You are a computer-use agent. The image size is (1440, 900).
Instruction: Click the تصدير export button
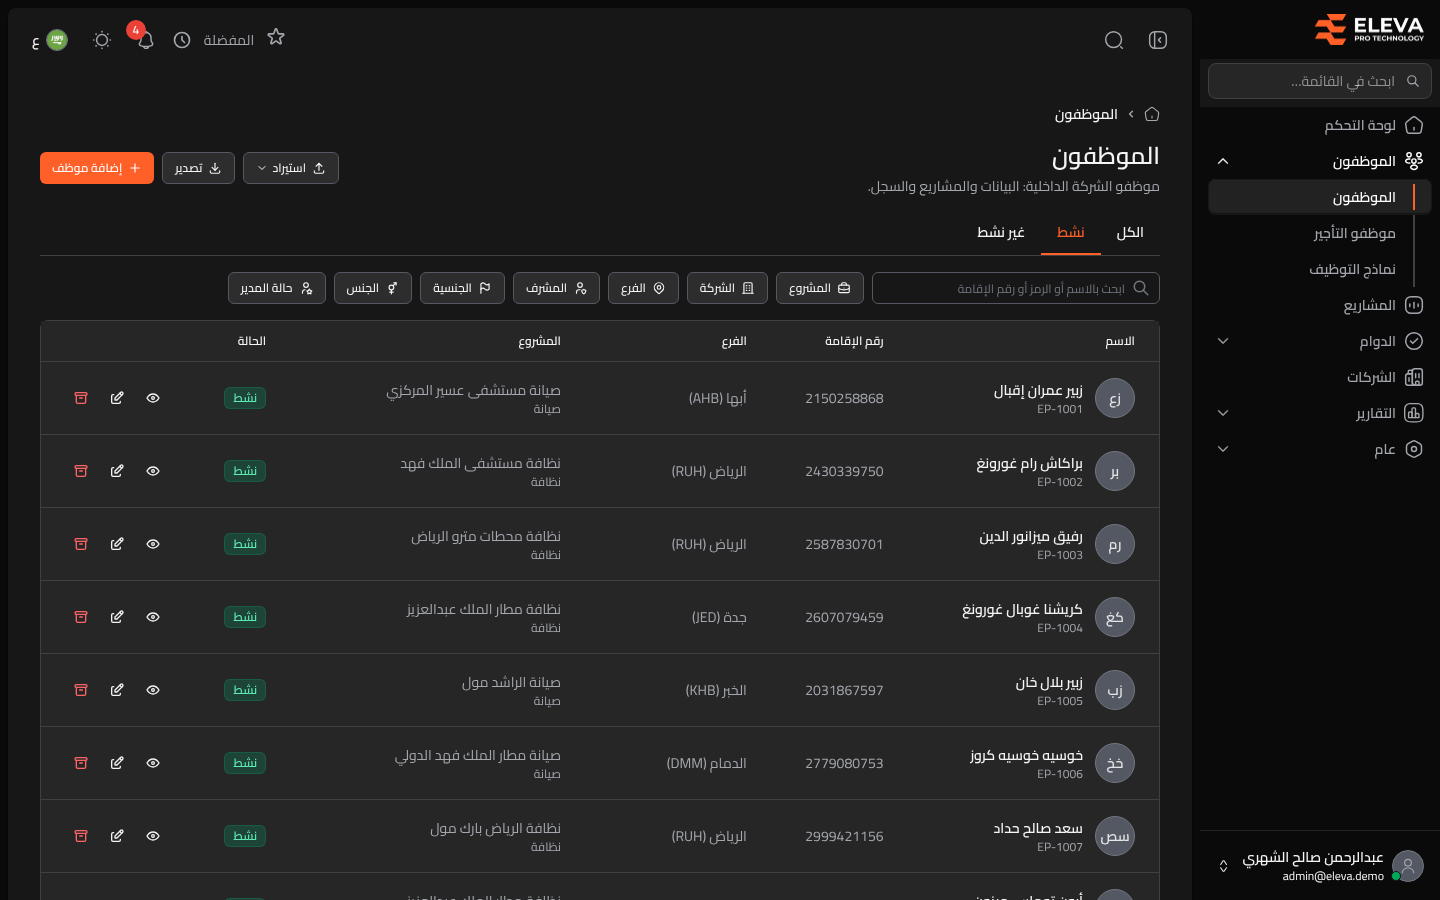pyautogui.click(x=198, y=168)
